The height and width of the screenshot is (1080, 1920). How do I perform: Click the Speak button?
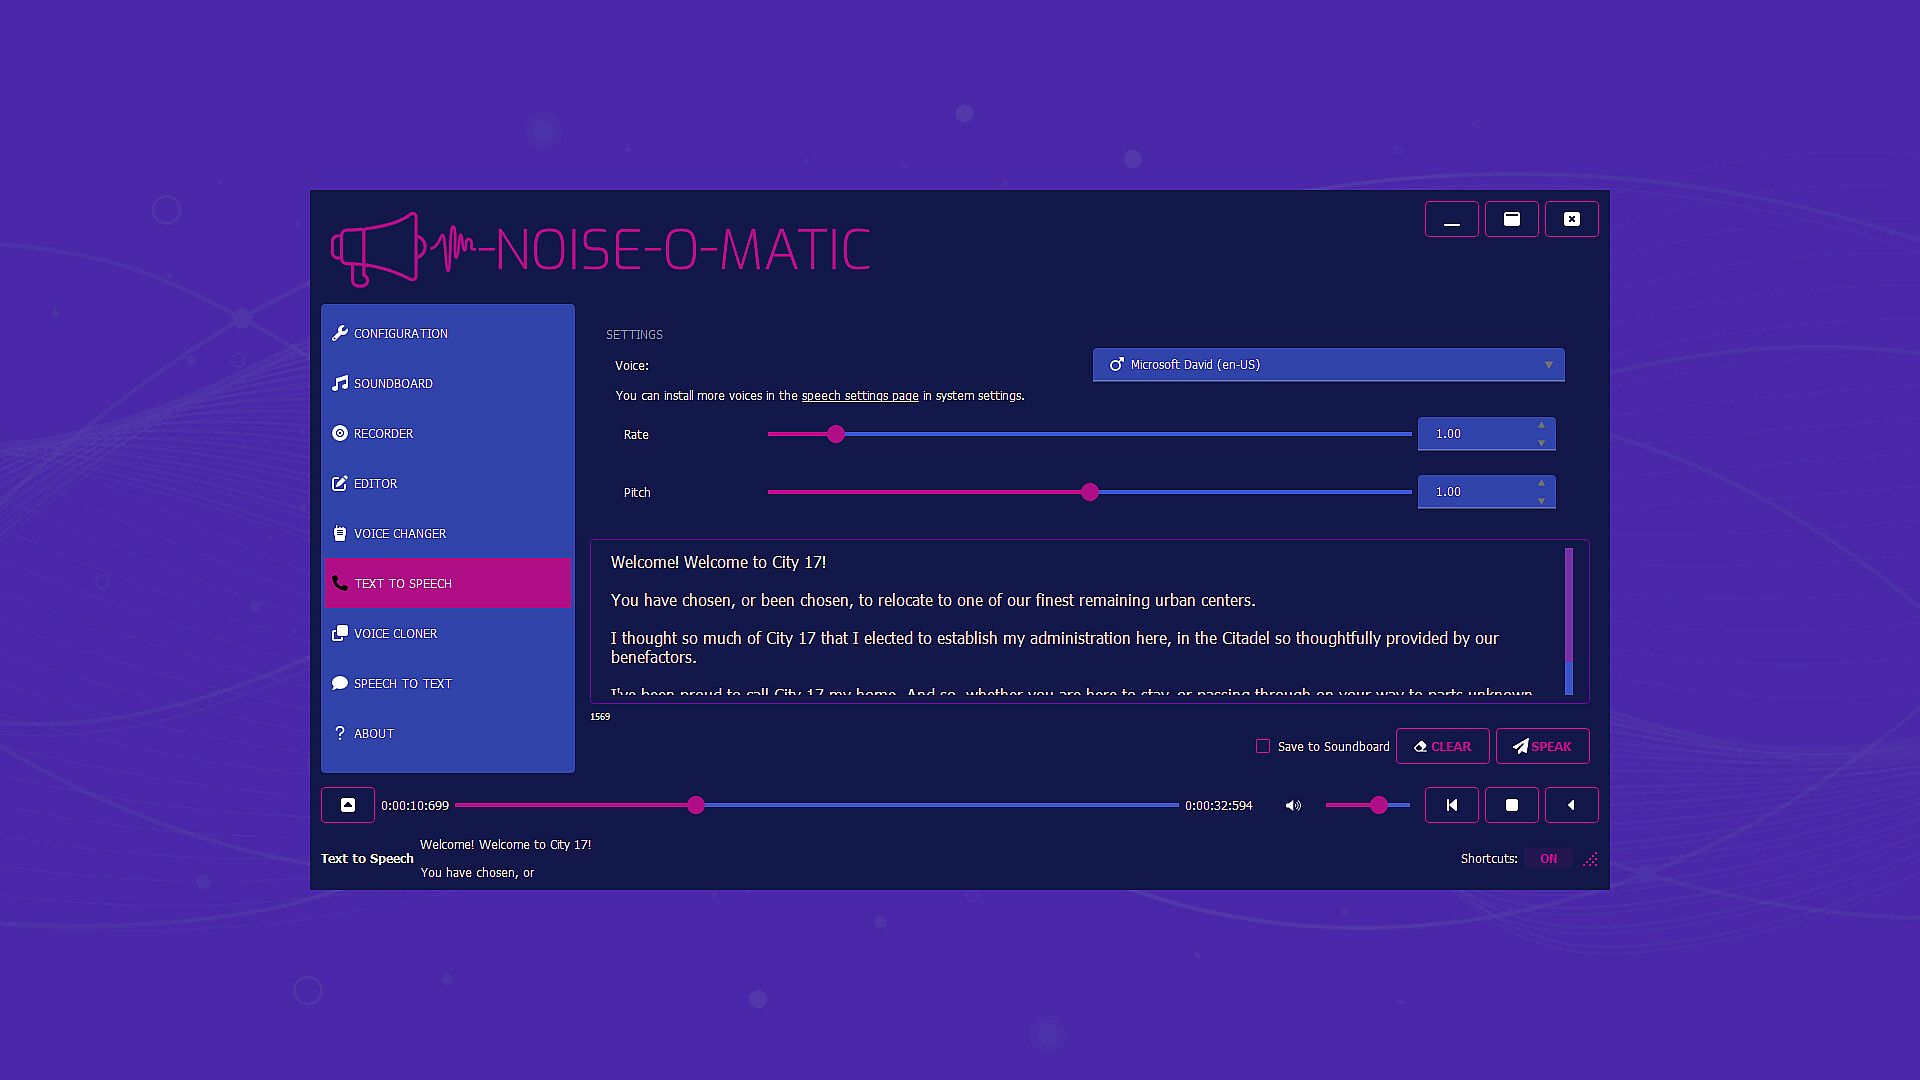coord(1542,747)
